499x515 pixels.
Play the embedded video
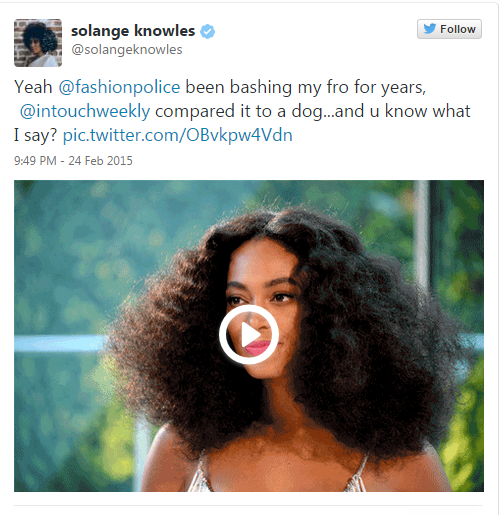pyautogui.click(x=249, y=334)
